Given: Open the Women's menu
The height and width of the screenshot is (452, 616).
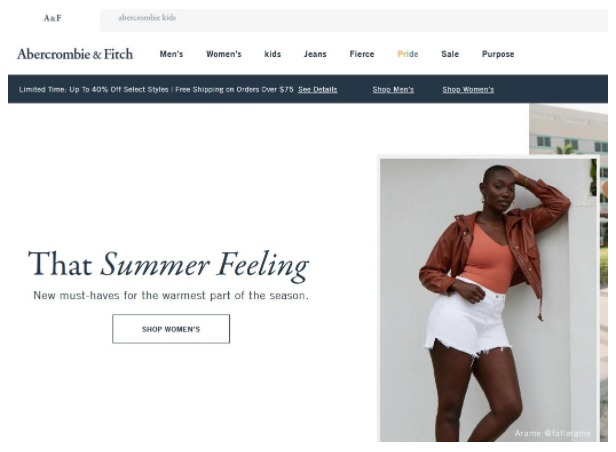Looking at the screenshot, I should 224,54.
